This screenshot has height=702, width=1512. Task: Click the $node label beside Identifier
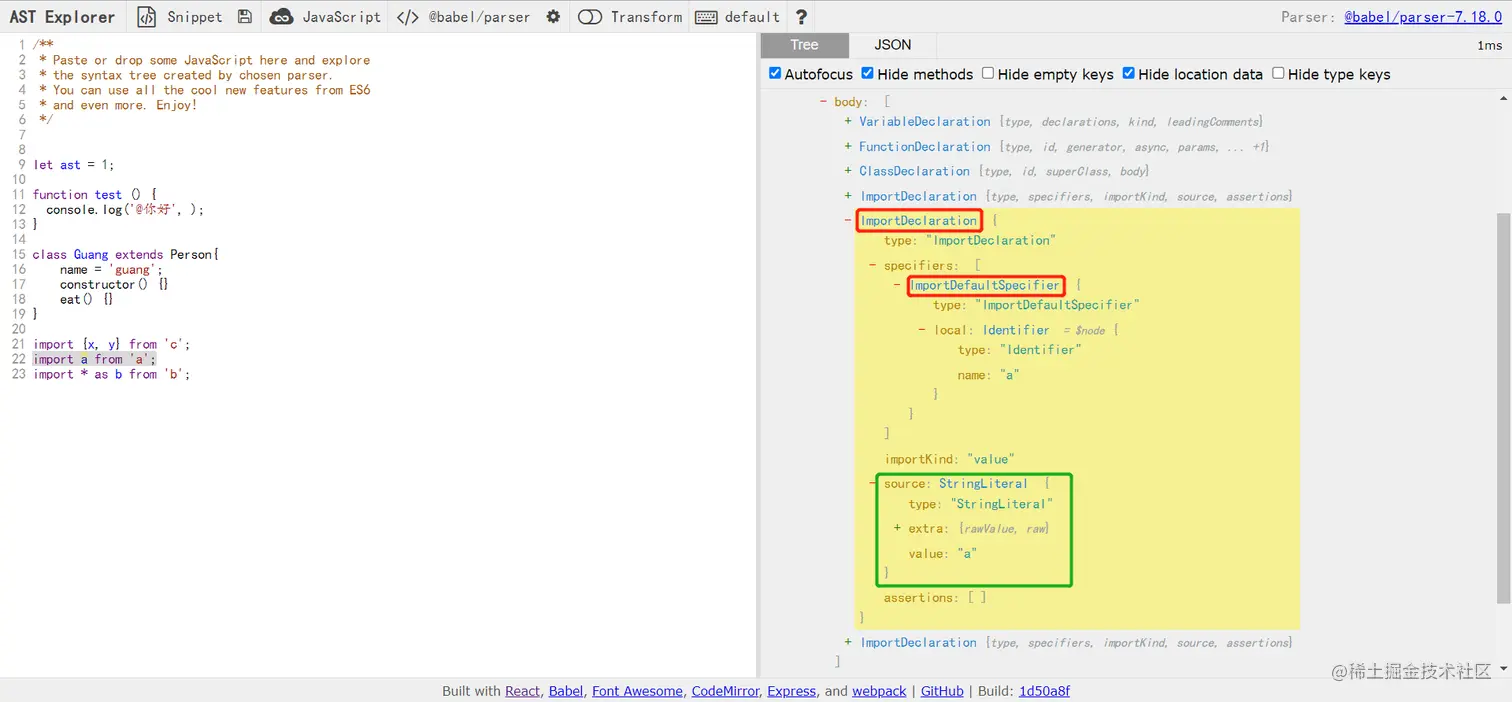1089,331
